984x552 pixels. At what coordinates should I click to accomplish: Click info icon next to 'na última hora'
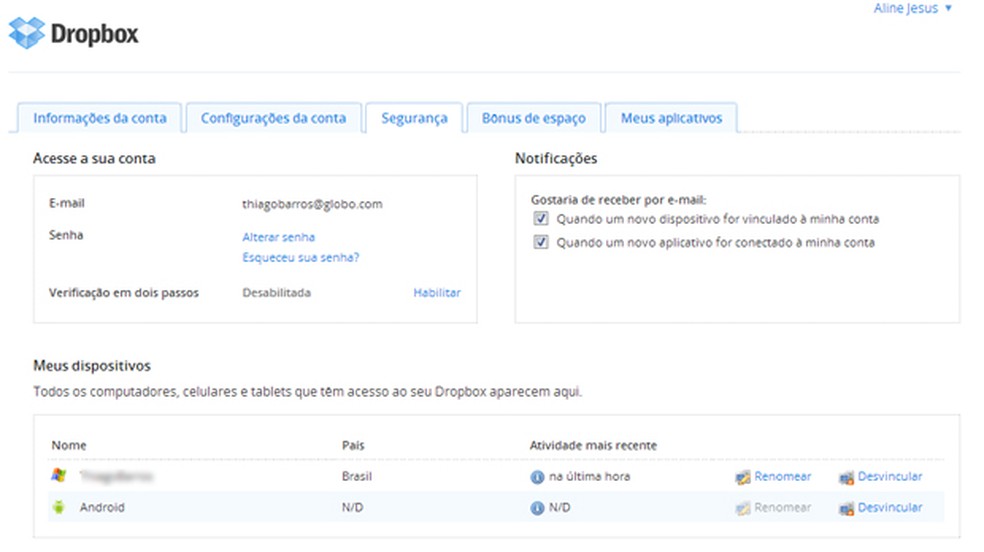point(537,477)
